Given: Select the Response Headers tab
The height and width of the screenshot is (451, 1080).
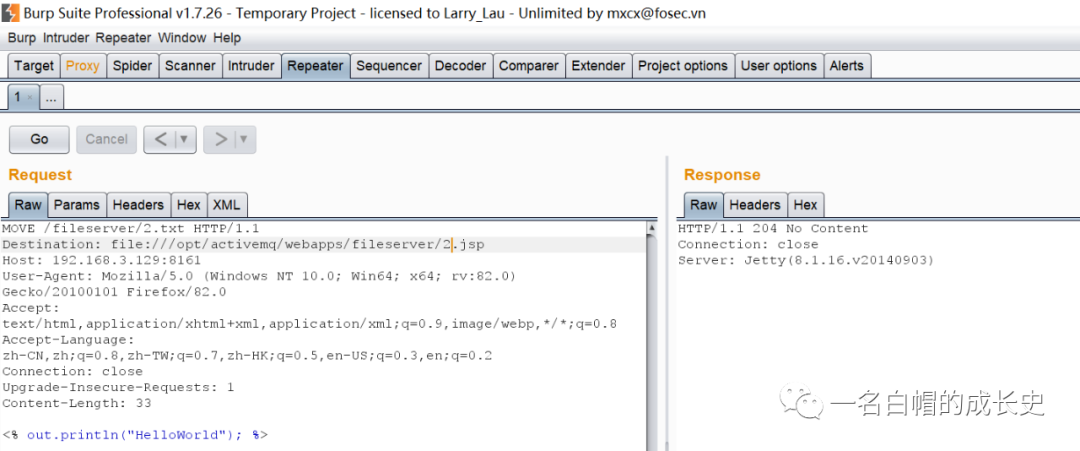Looking at the screenshot, I should coord(755,204).
